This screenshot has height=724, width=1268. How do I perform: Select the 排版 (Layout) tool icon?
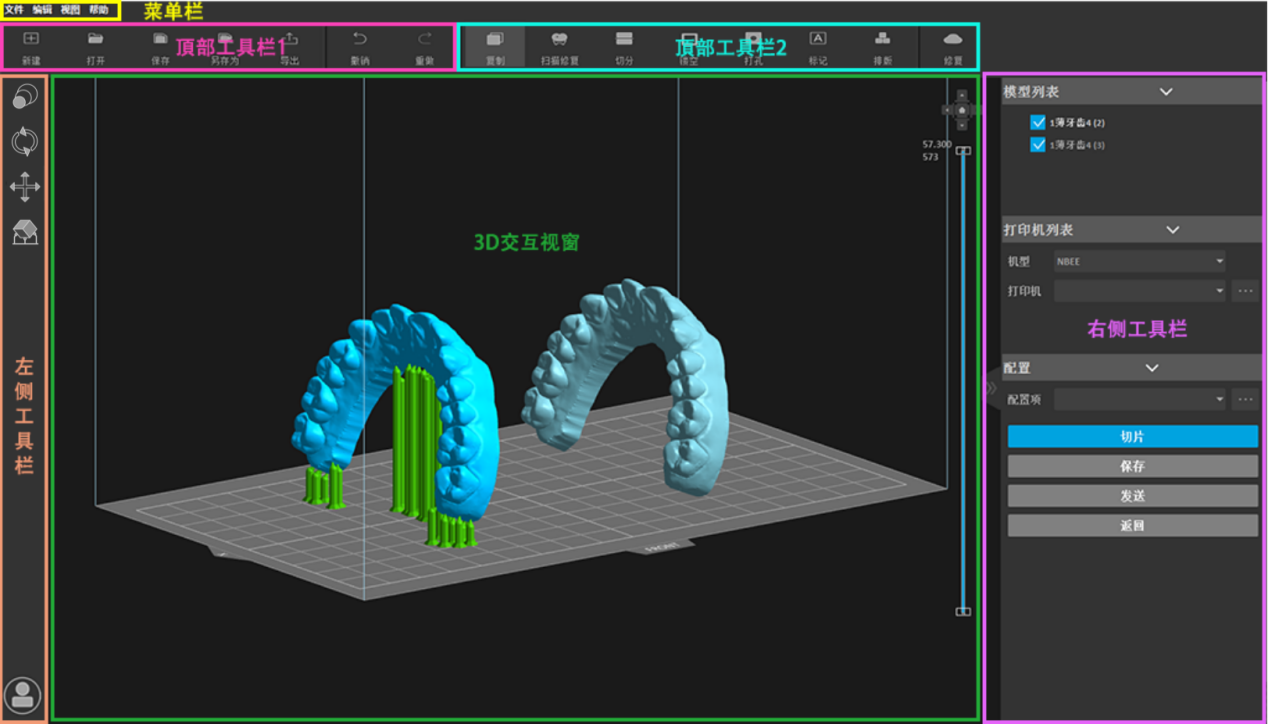pyautogui.click(x=882, y=39)
